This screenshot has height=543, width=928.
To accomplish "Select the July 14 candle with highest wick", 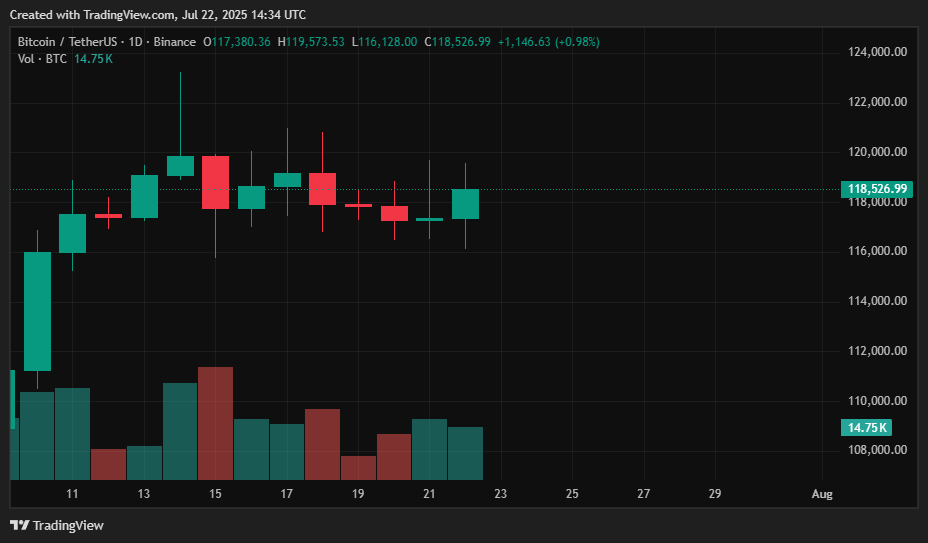I will [180, 165].
